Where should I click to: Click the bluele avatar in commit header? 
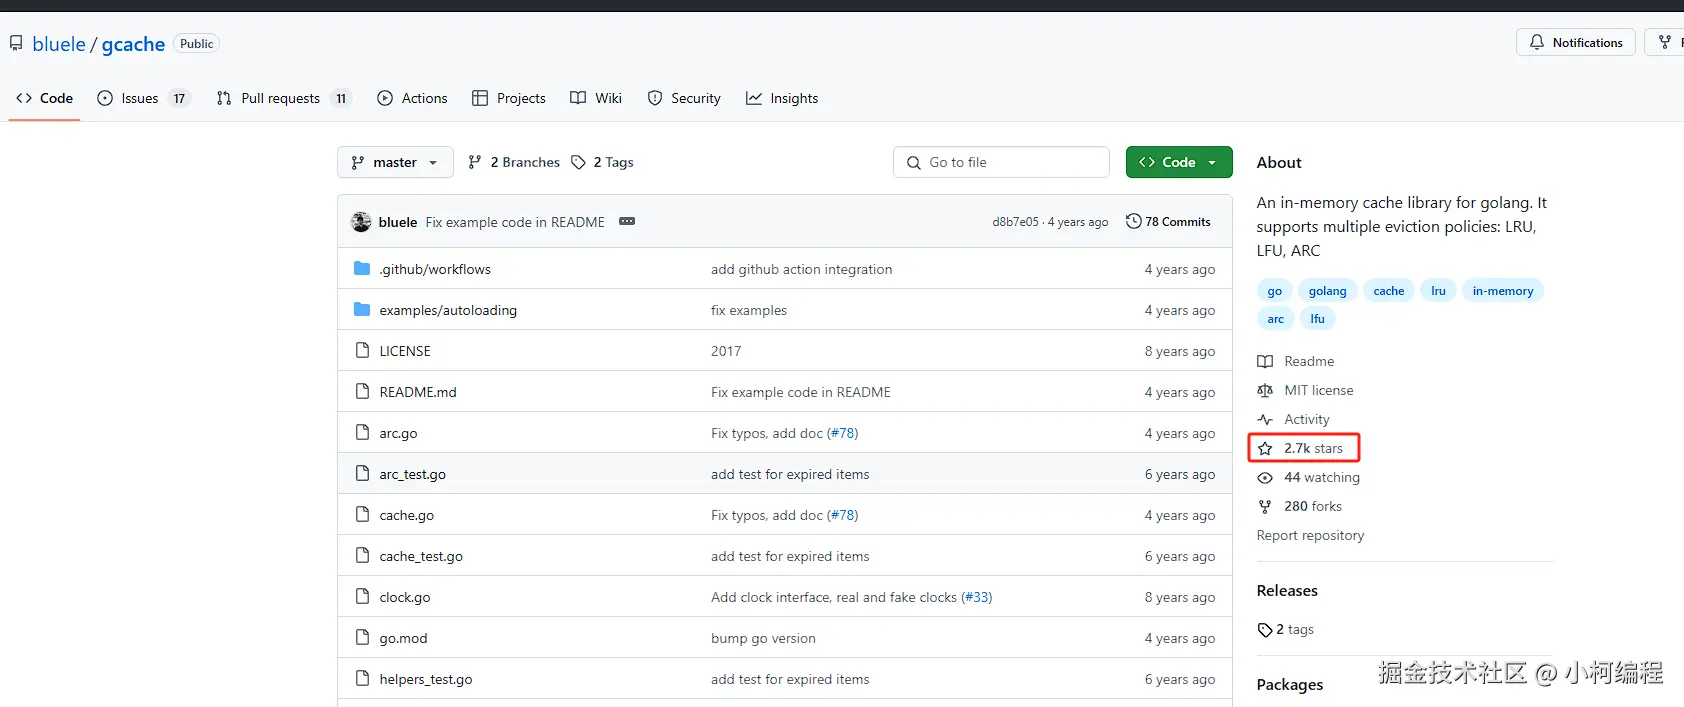[x=361, y=222]
